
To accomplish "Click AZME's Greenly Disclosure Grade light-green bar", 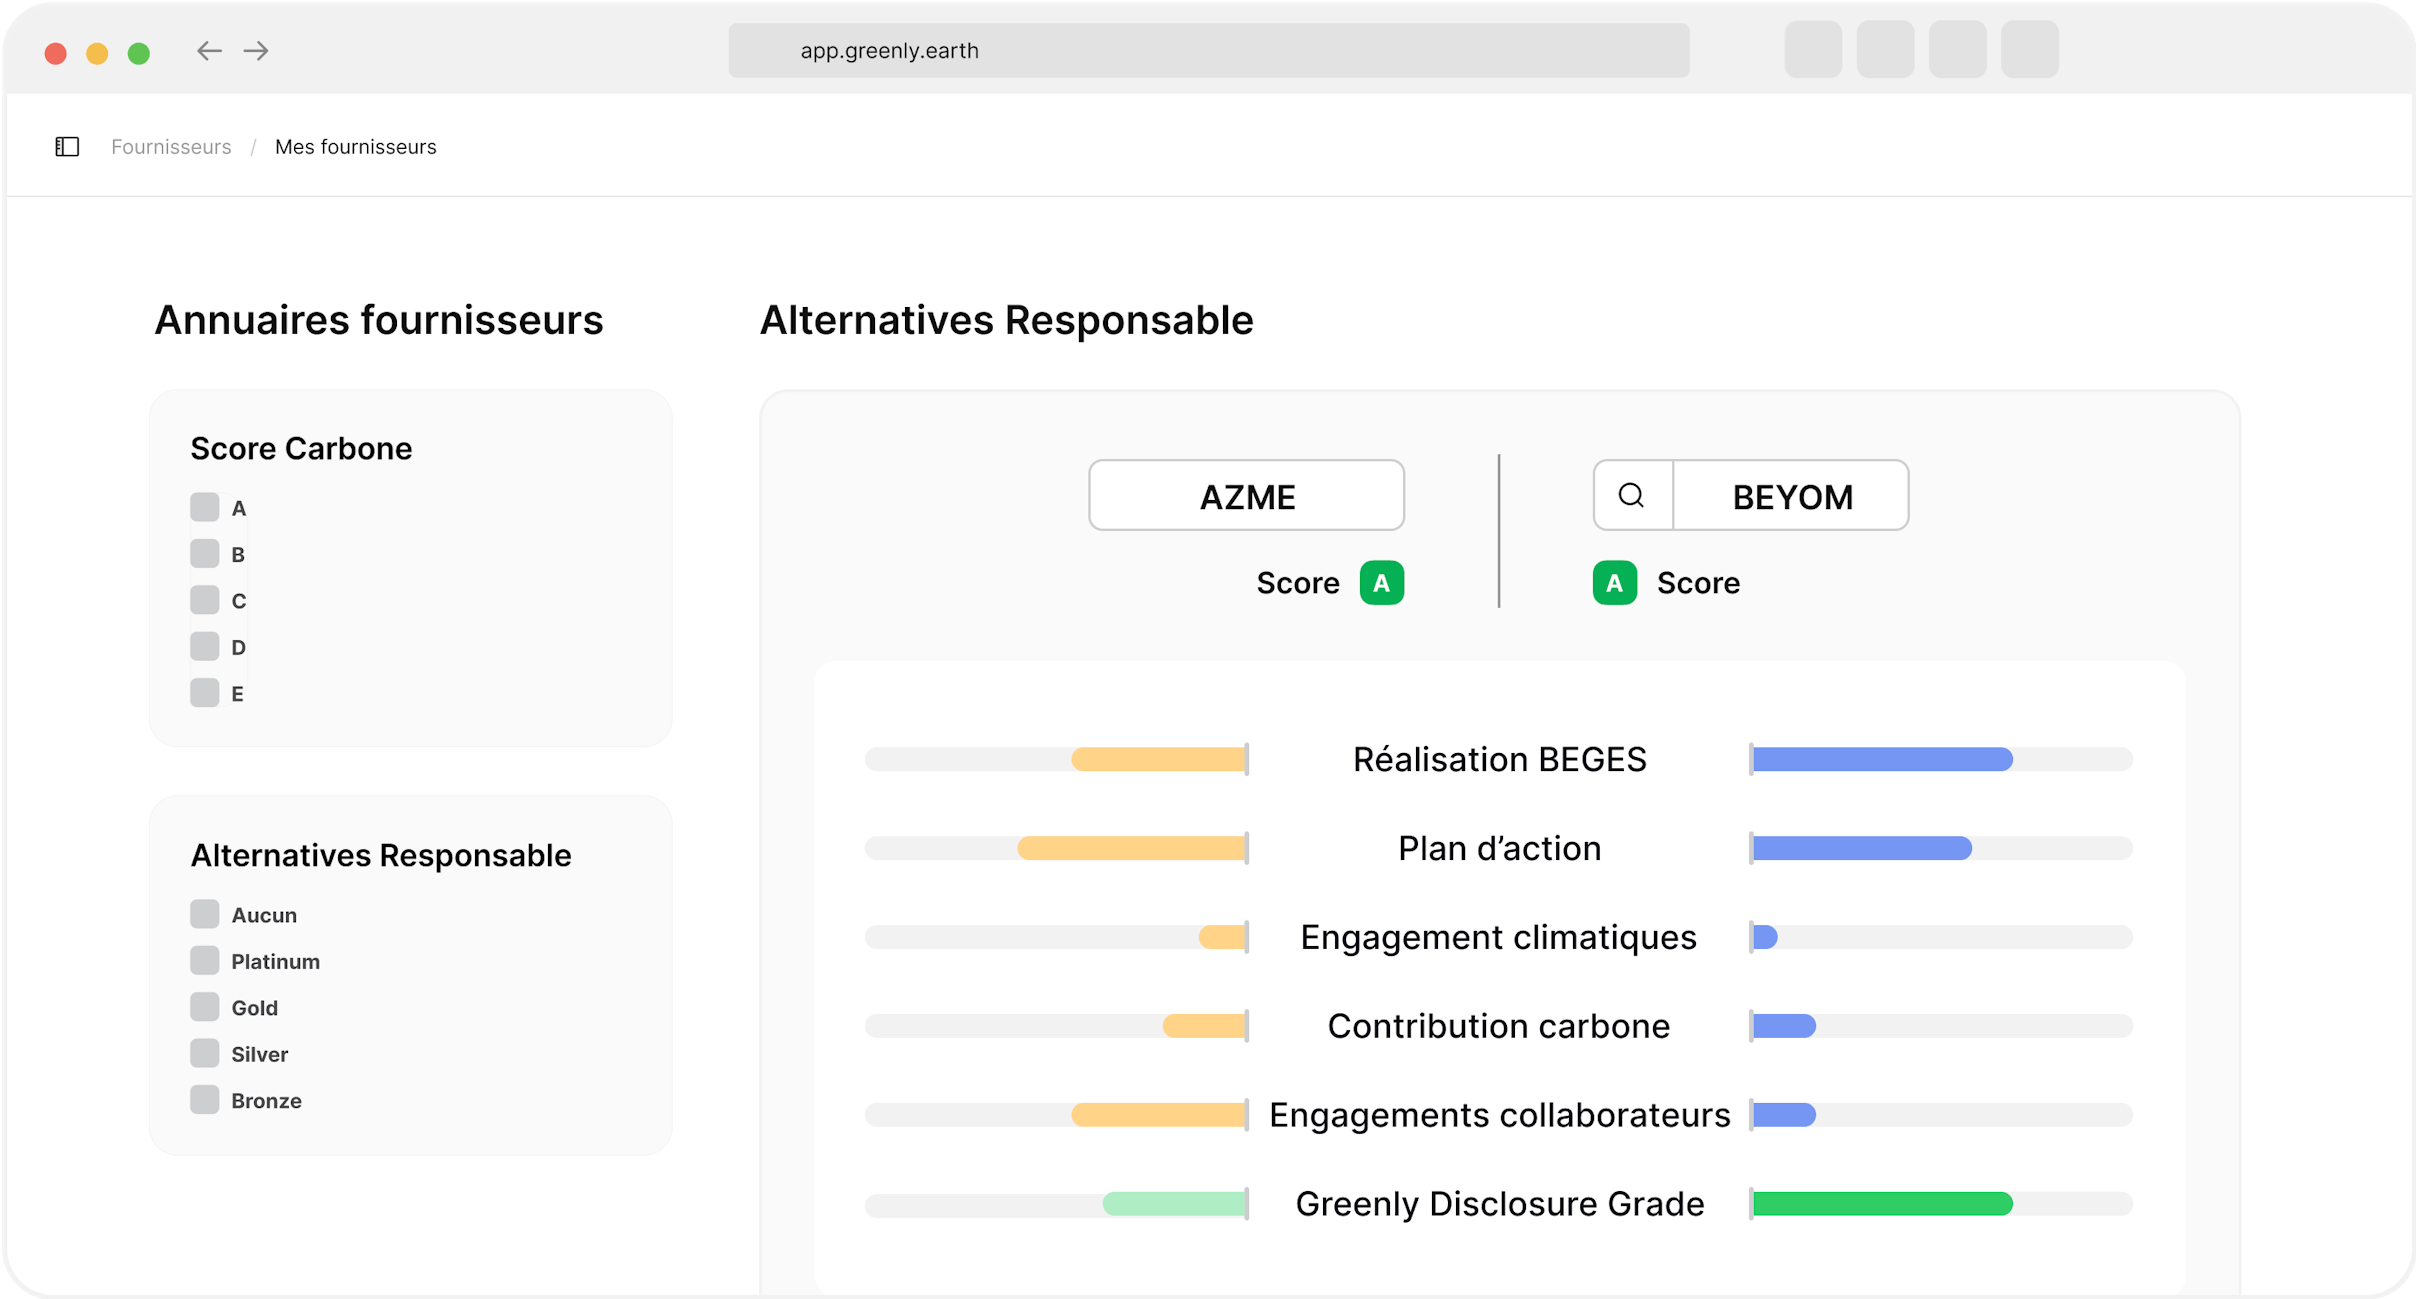I will click(x=1175, y=1204).
